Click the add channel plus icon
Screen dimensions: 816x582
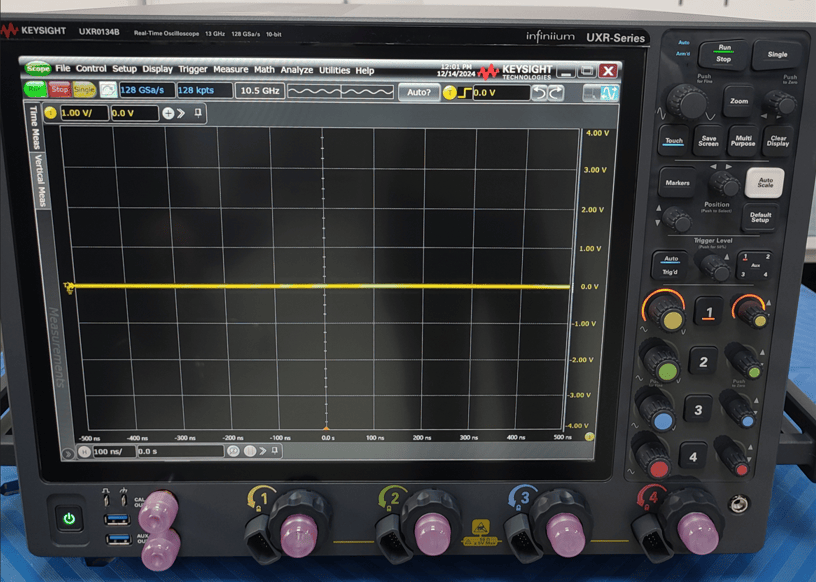click(168, 113)
